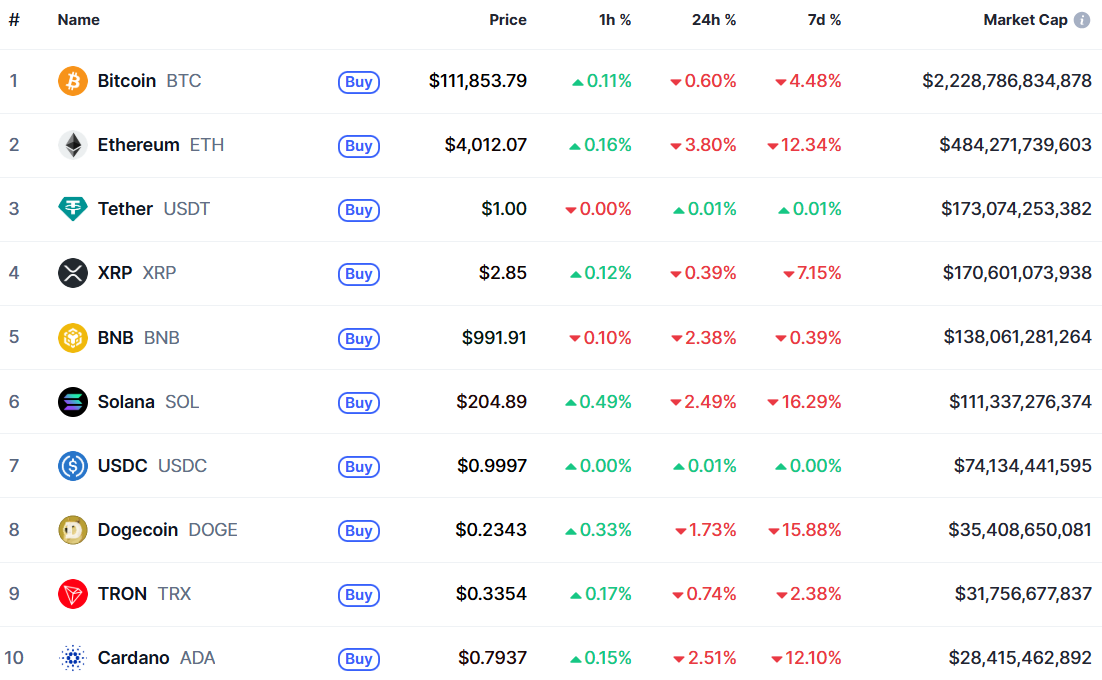Sort the table by Price column
Viewport: 1102px width, 680px height.
(507, 20)
